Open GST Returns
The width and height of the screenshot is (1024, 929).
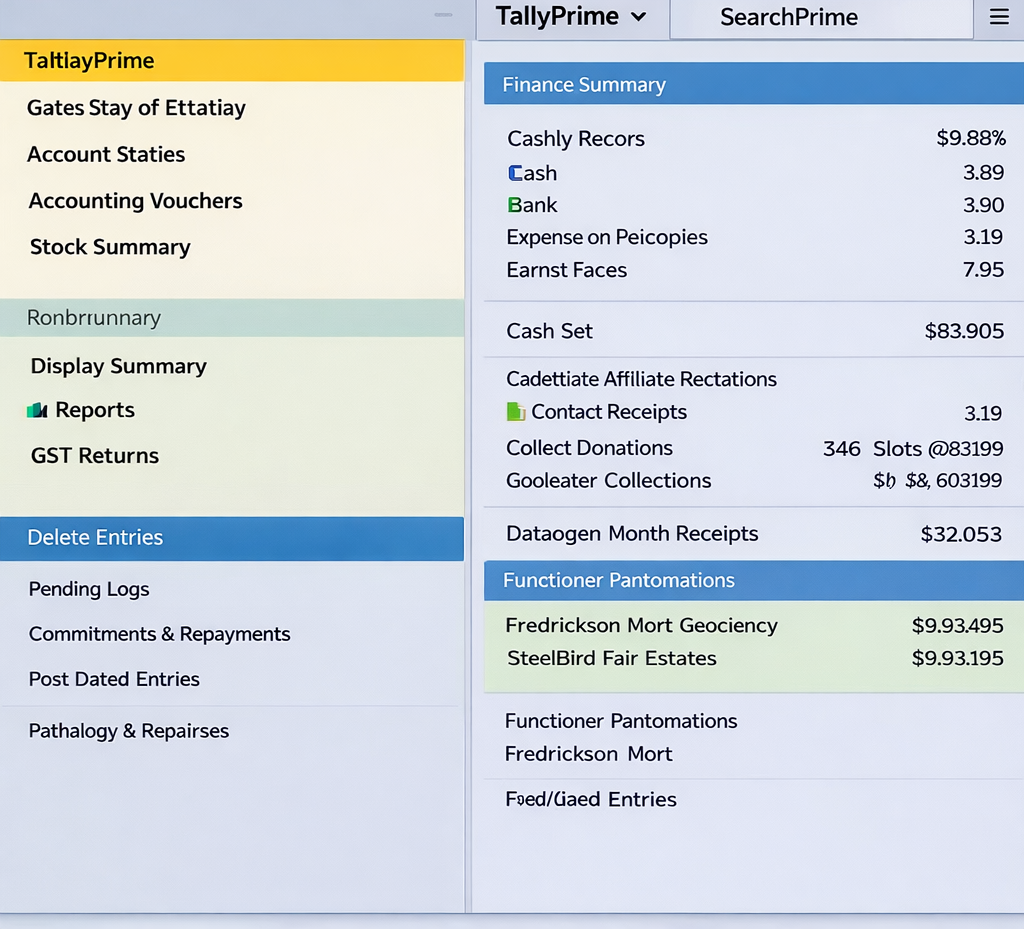[x=95, y=456]
